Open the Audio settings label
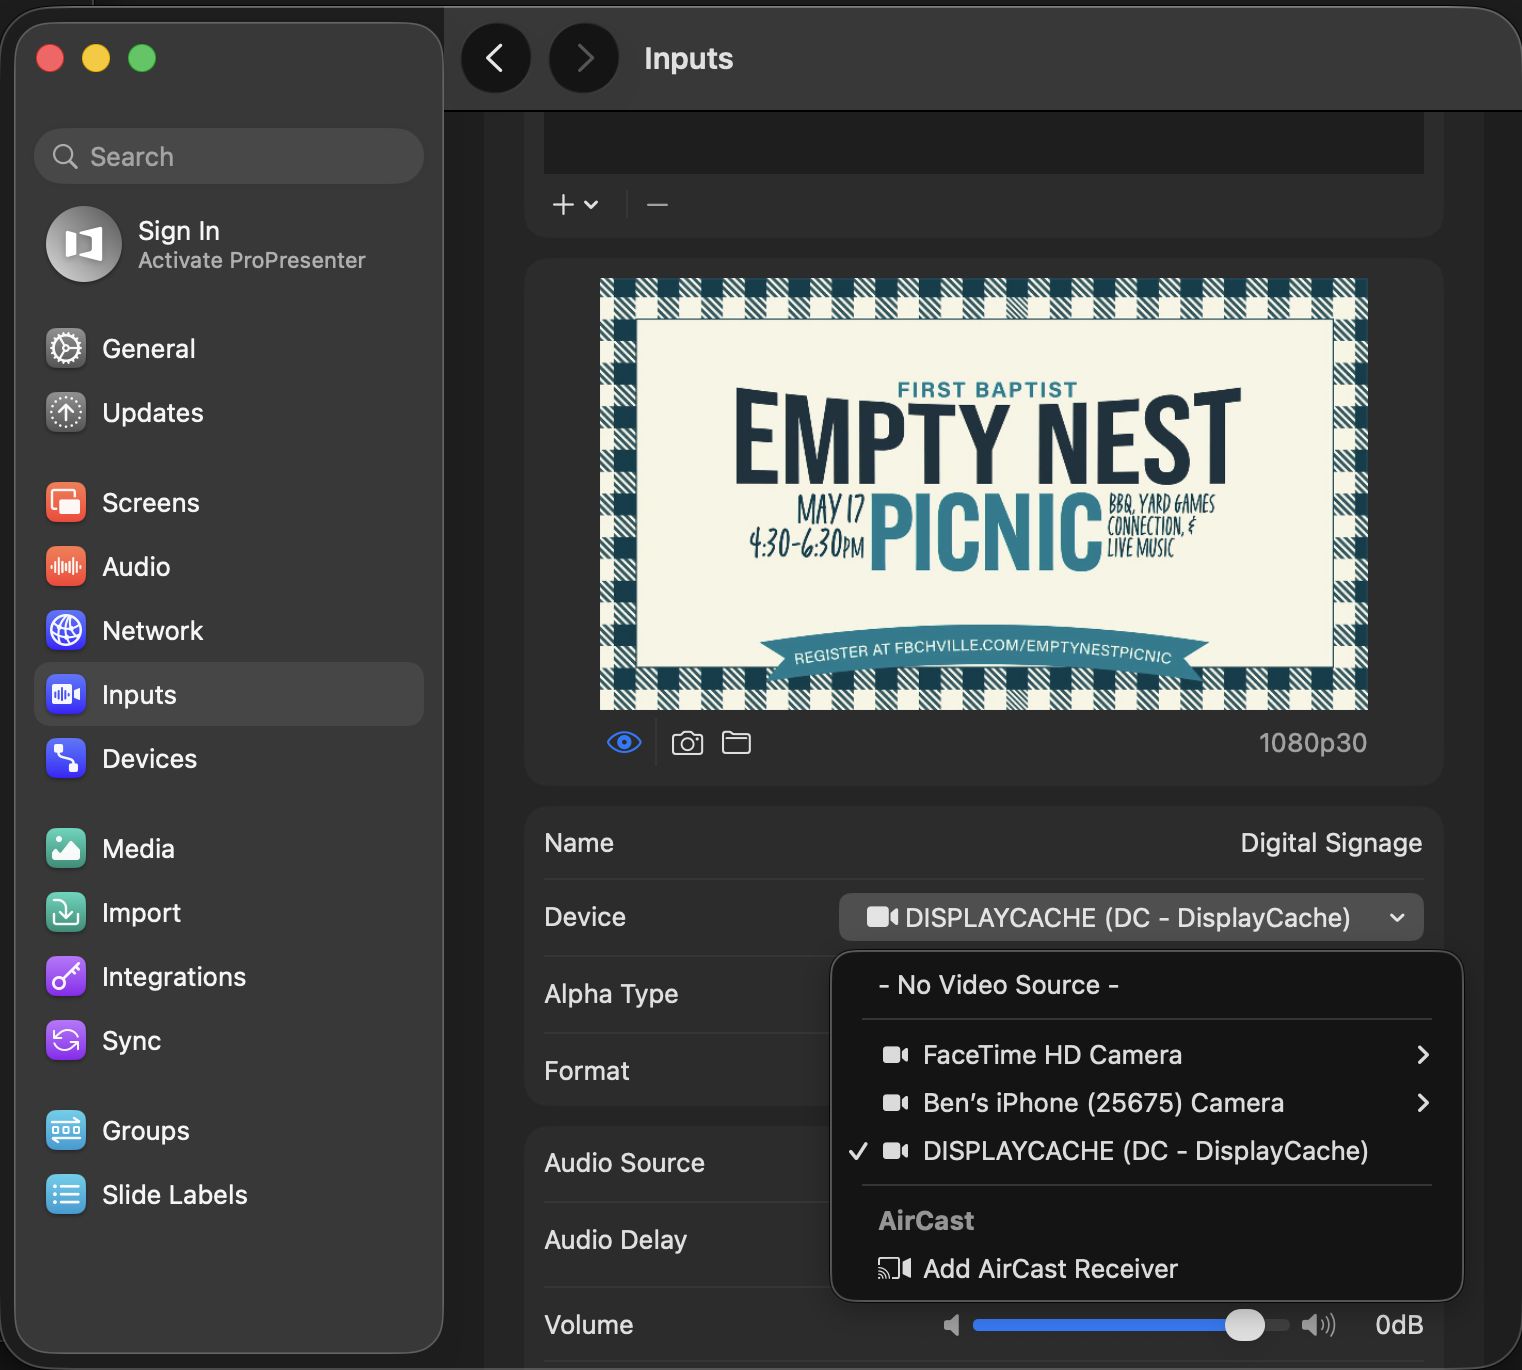 136,567
